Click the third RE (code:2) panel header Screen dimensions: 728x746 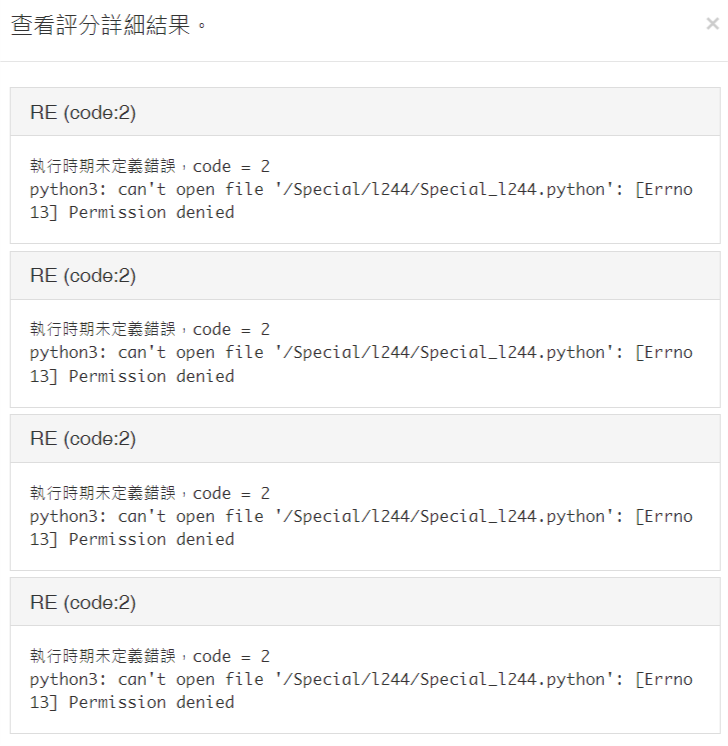pyautogui.click(x=83, y=439)
